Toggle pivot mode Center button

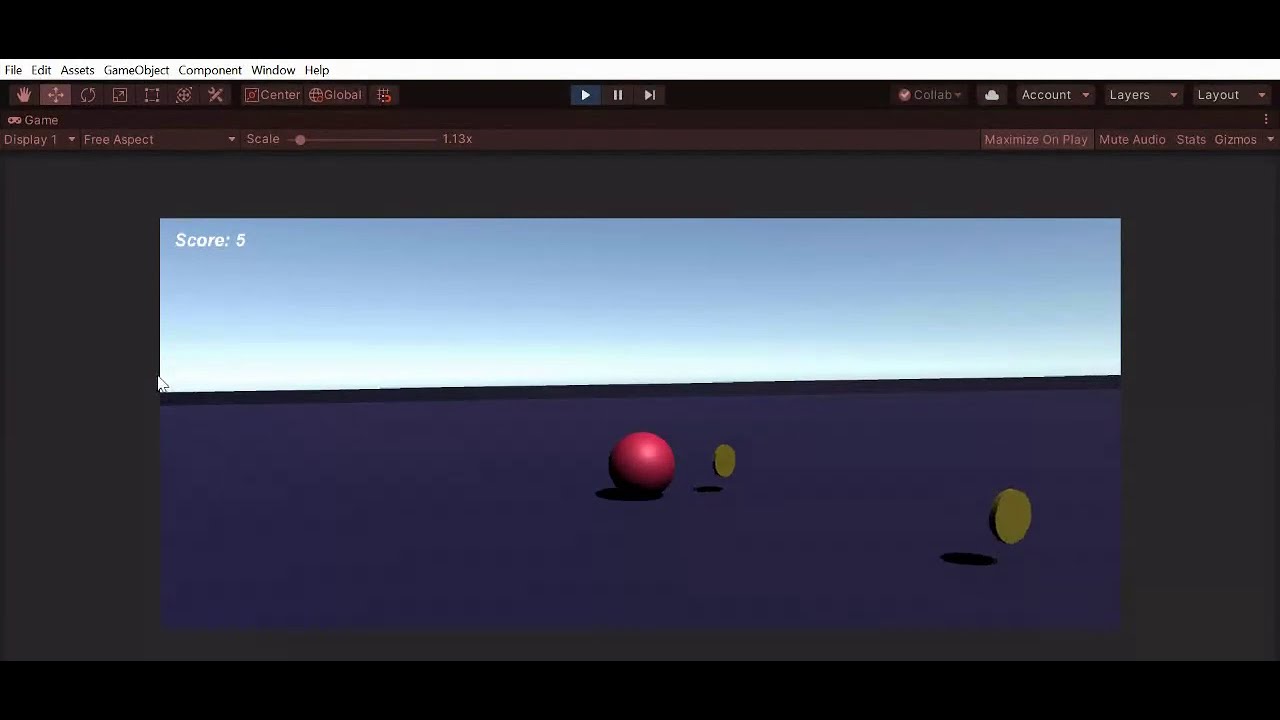coord(273,95)
